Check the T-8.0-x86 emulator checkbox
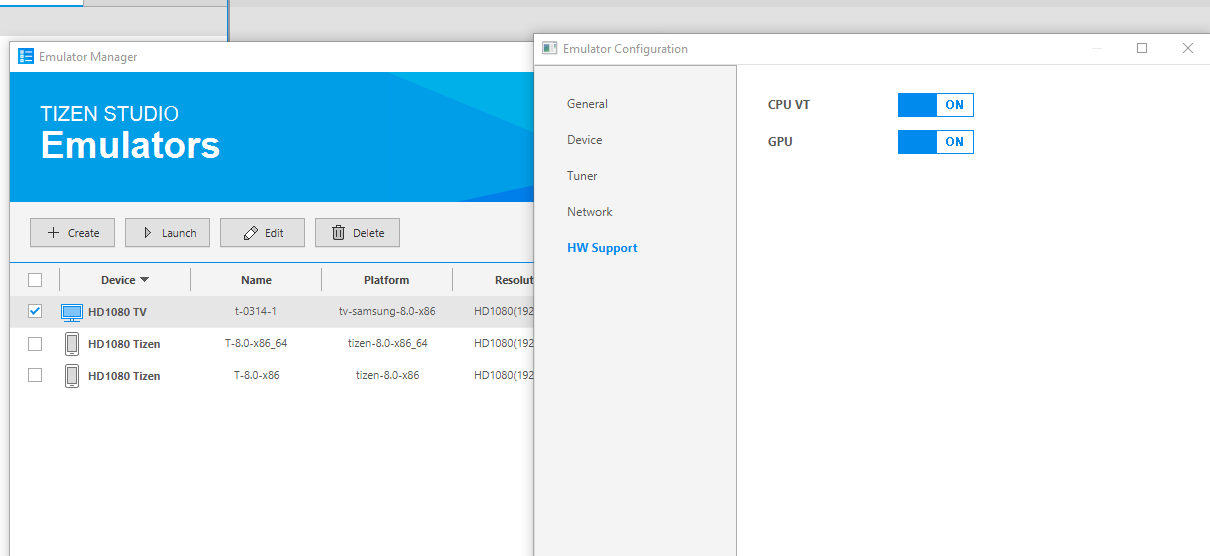Viewport: 1210px width, 556px height. (35, 376)
